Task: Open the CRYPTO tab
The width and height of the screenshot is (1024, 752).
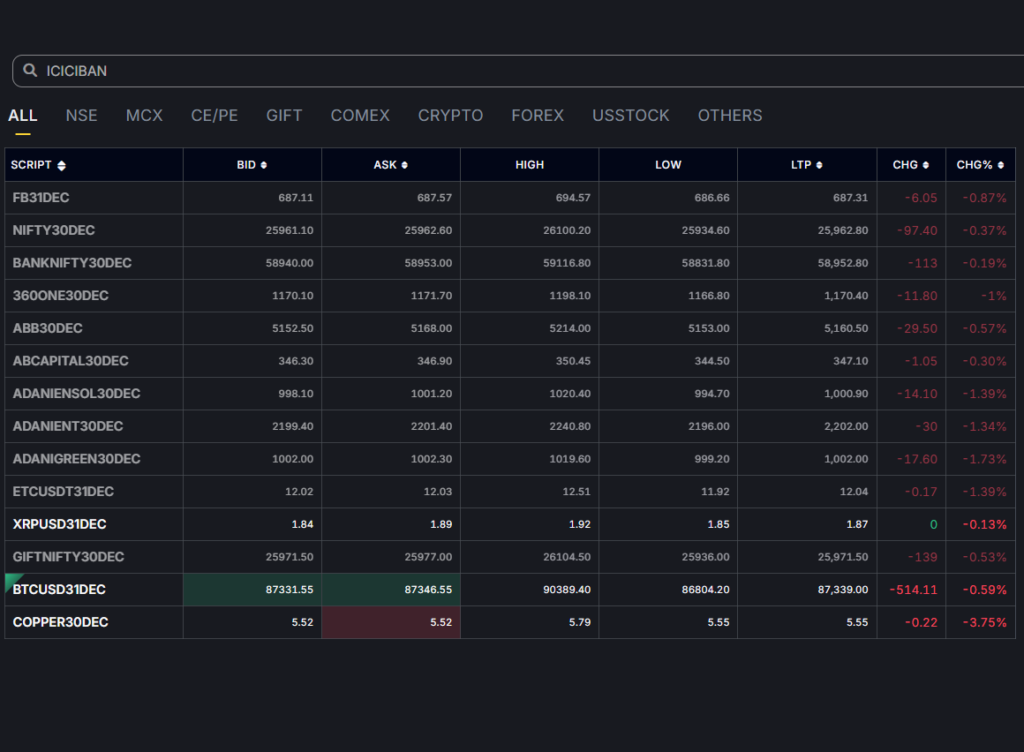Action: click(450, 116)
